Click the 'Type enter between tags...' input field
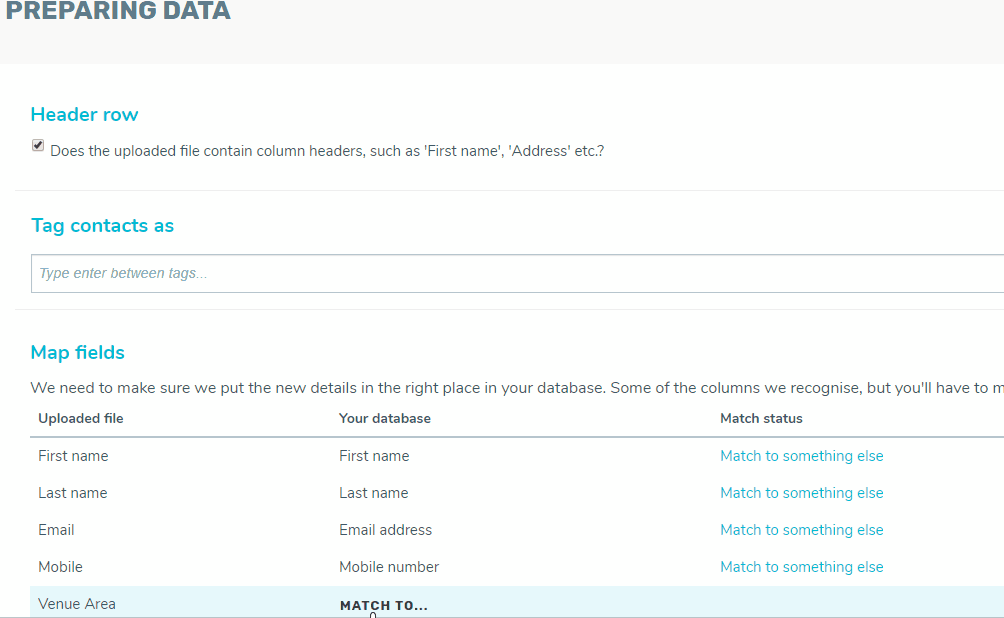This screenshot has width=1004, height=618. tap(517, 273)
